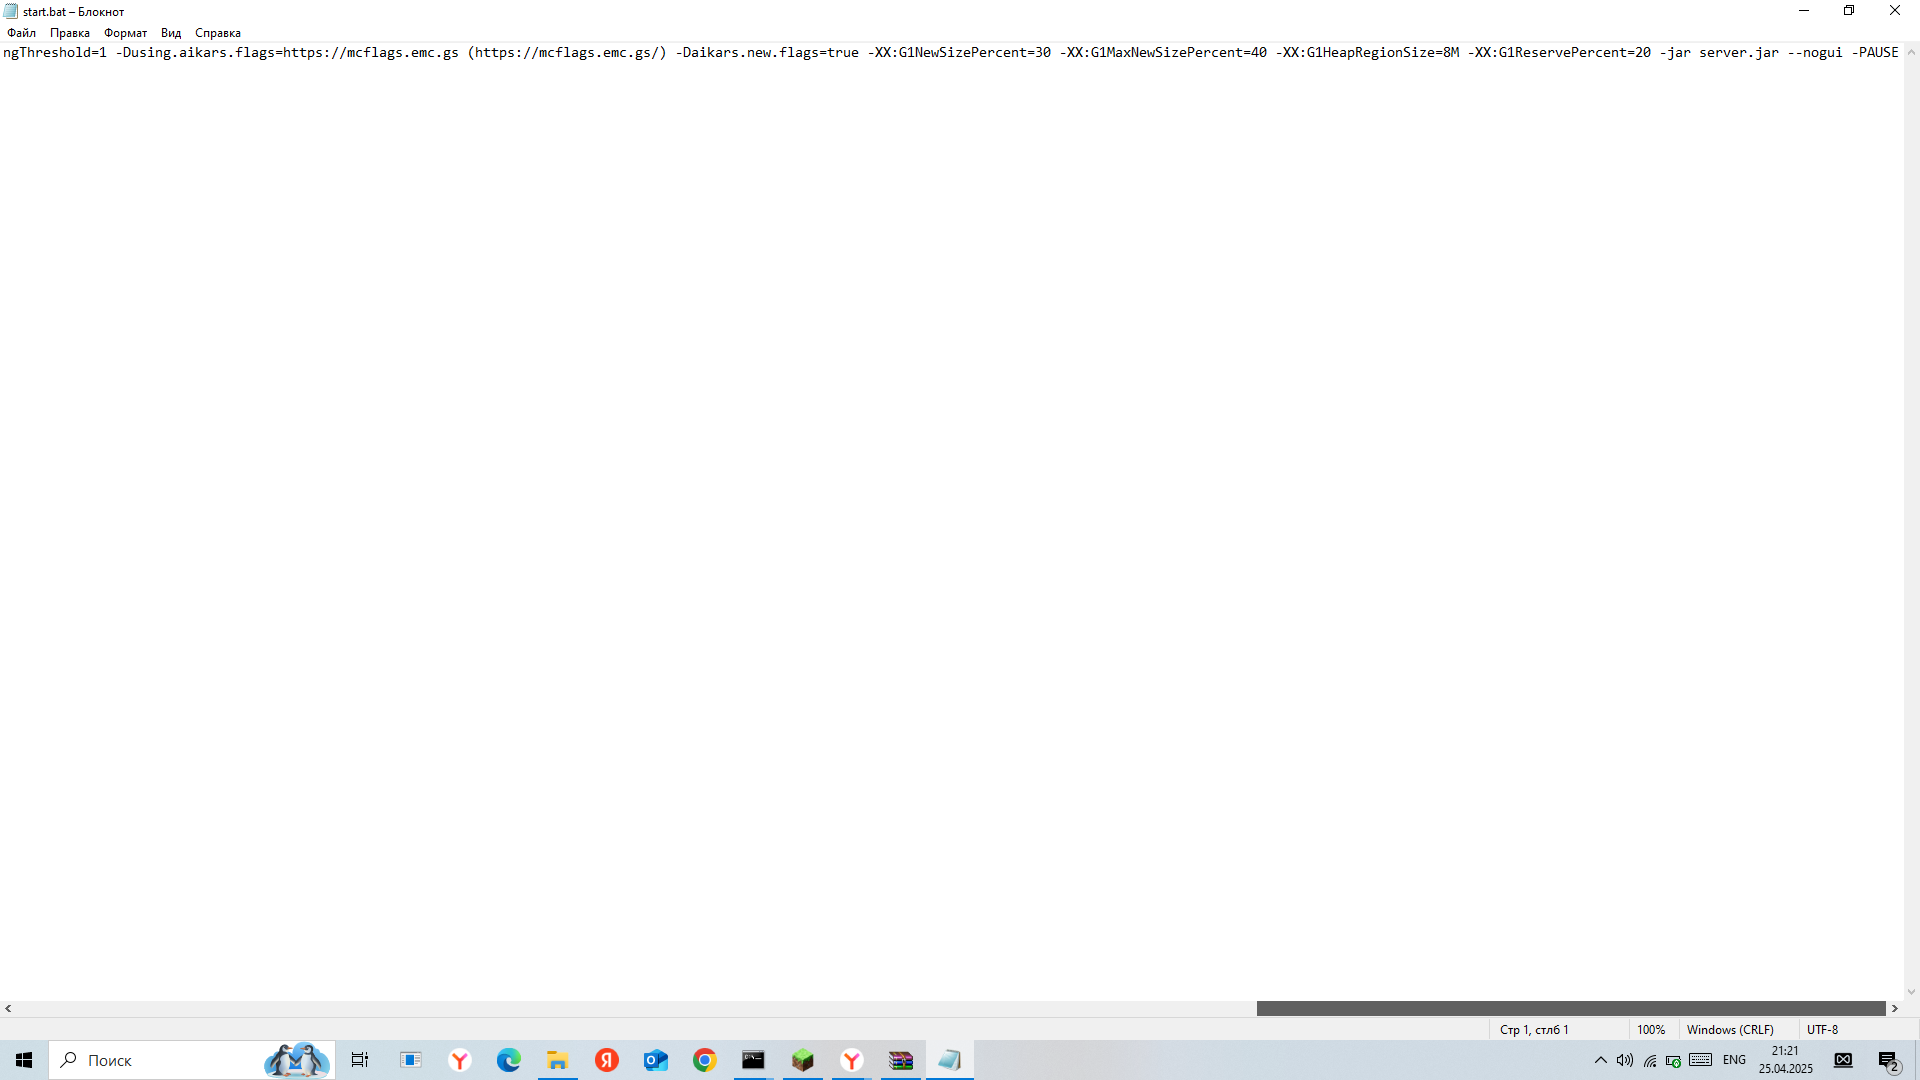Click the battery saver tray icon
1920x1080 pixels.
1673,1061
